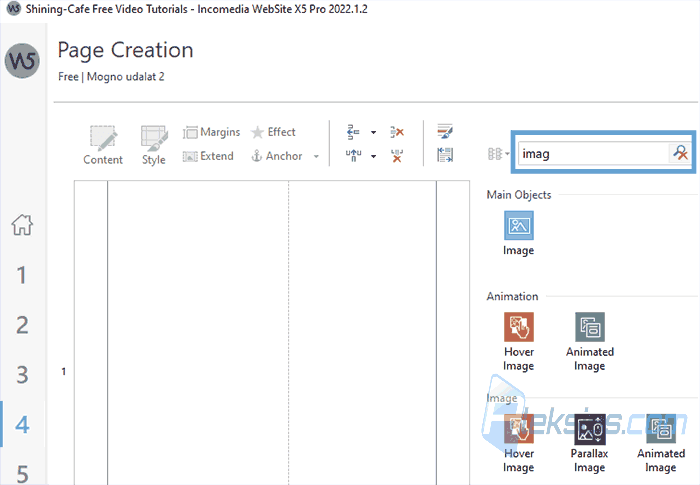The height and width of the screenshot is (485, 700).
Task: Click the delete row icon
Action: pos(397,132)
